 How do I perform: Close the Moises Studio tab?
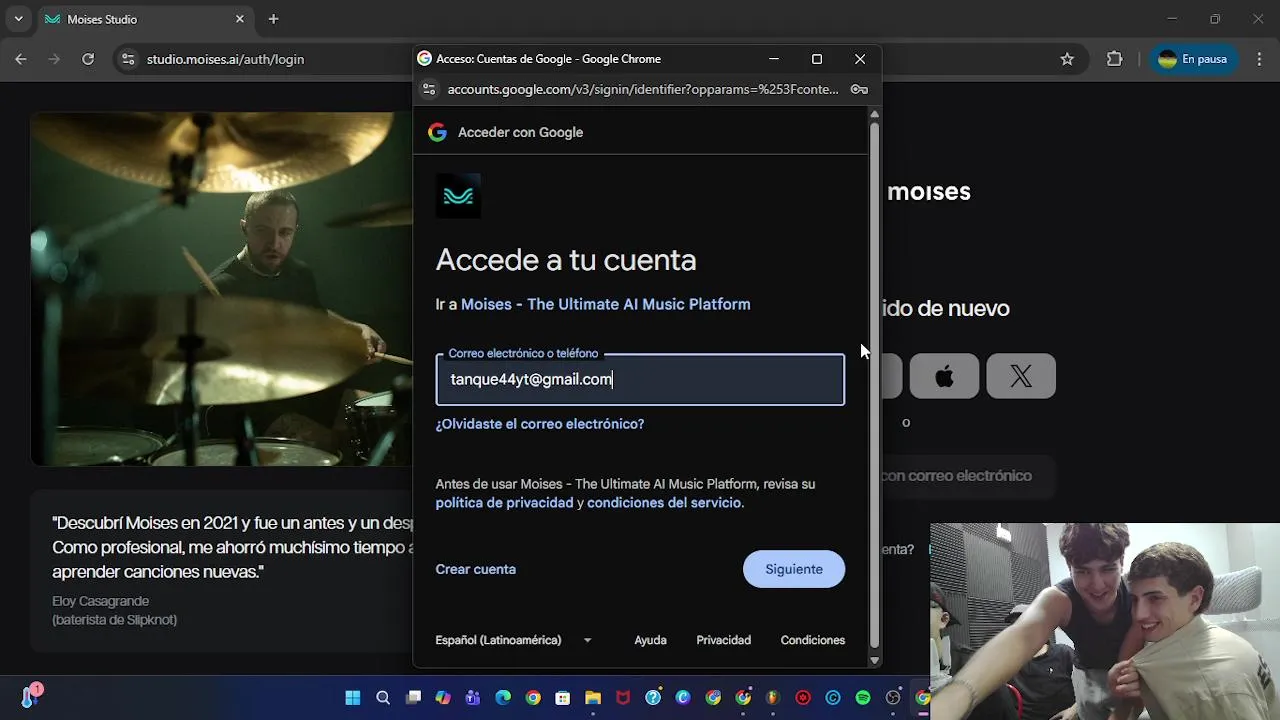(x=240, y=19)
